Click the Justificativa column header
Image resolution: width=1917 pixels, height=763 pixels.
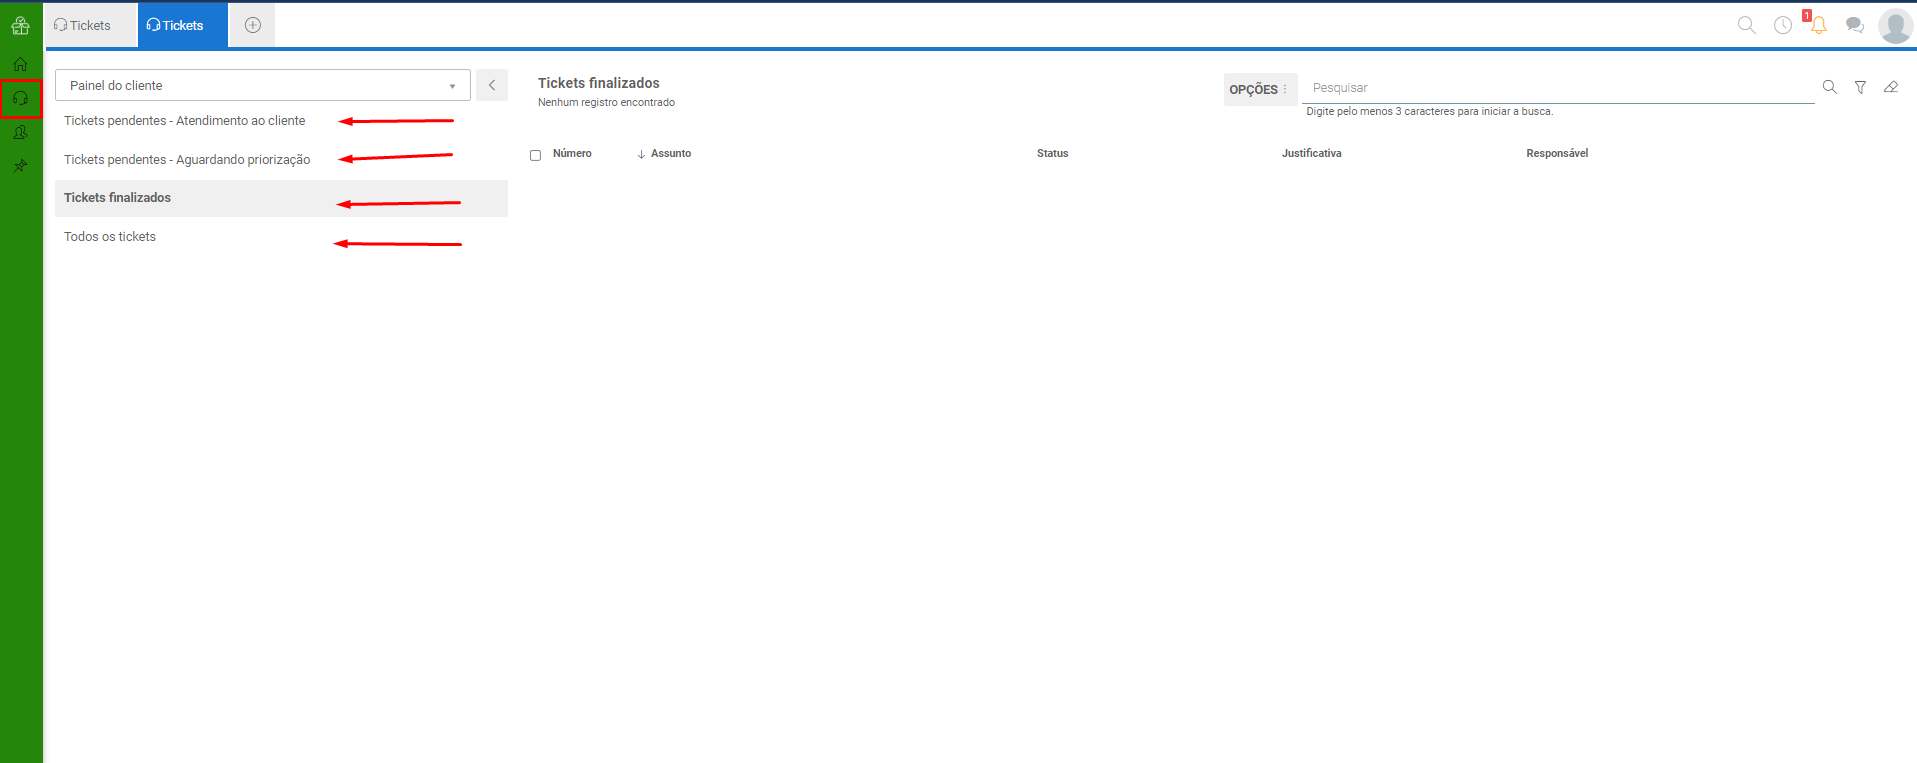pyautogui.click(x=1311, y=153)
